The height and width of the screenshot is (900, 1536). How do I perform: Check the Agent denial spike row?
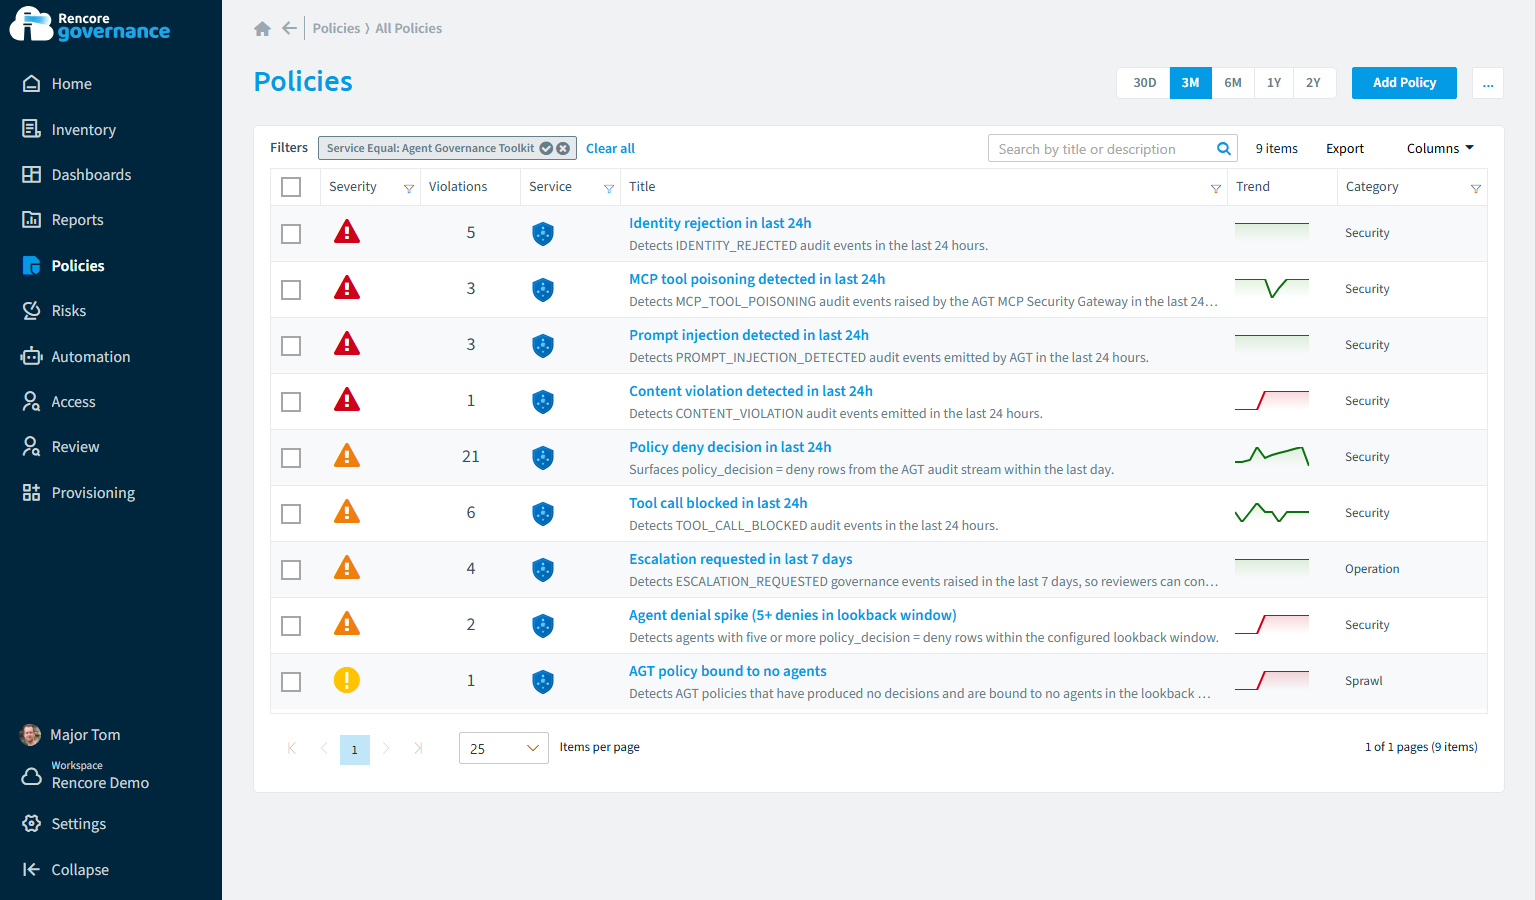(291, 626)
